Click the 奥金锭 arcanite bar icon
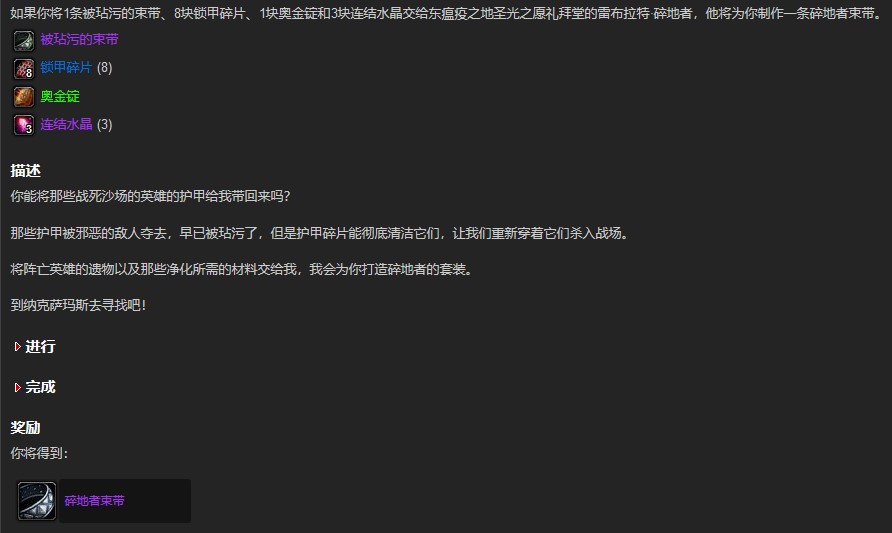892x533 pixels. click(x=24, y=97)
